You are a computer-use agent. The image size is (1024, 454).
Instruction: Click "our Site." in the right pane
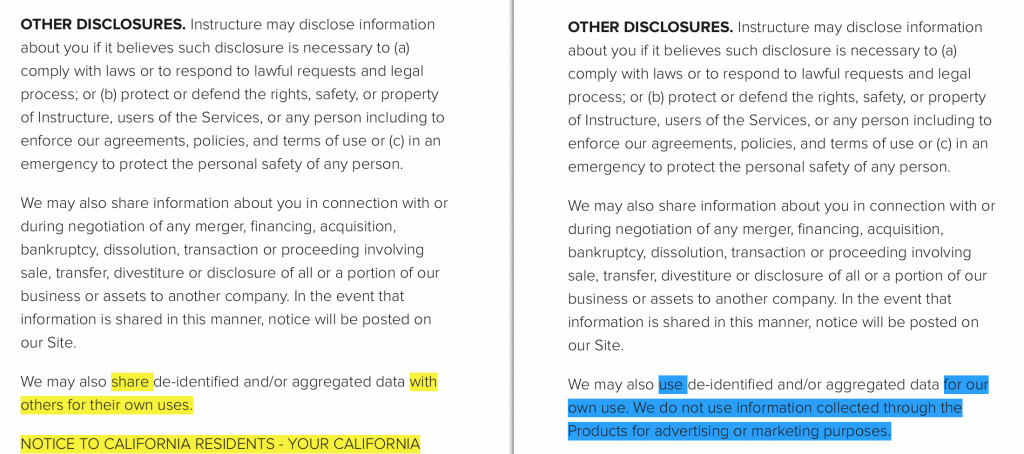(x=596, y=346)
